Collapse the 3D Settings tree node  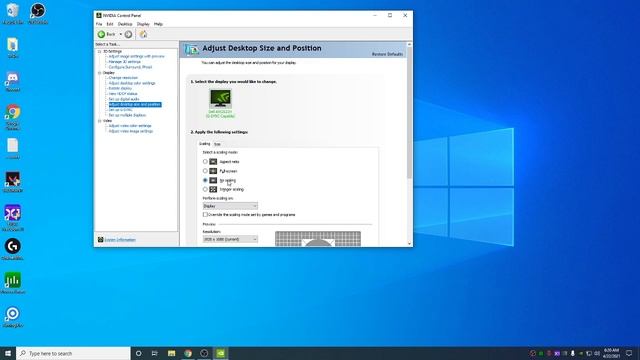click(99, 51)
